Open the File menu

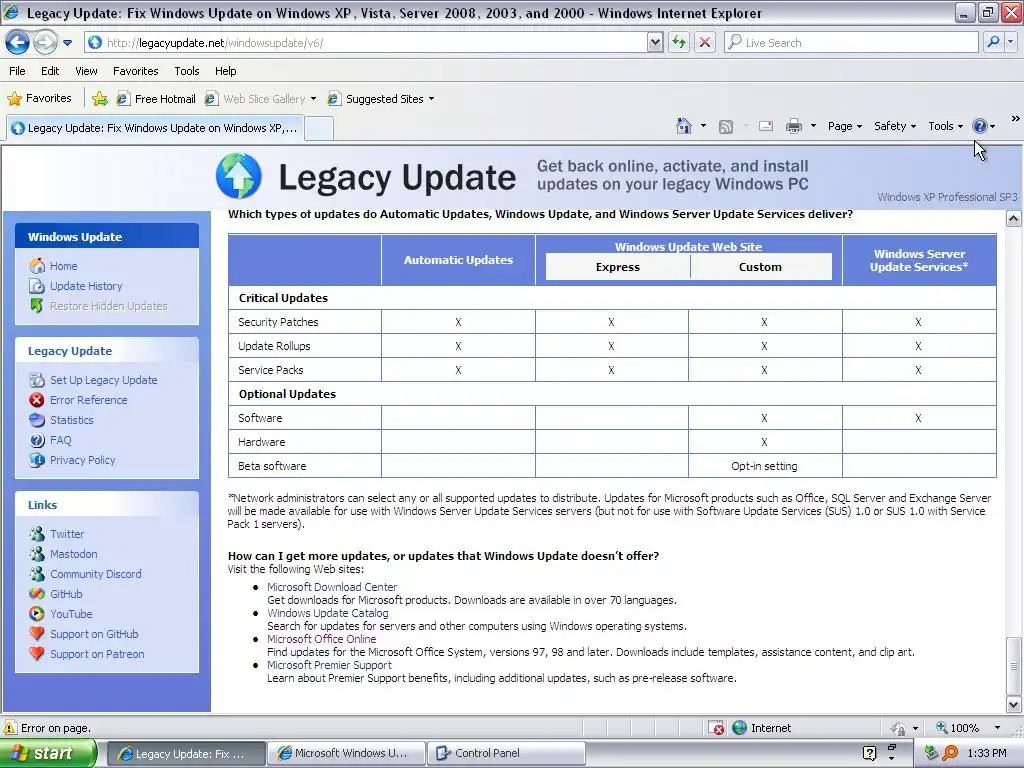[x=18, y=71]
